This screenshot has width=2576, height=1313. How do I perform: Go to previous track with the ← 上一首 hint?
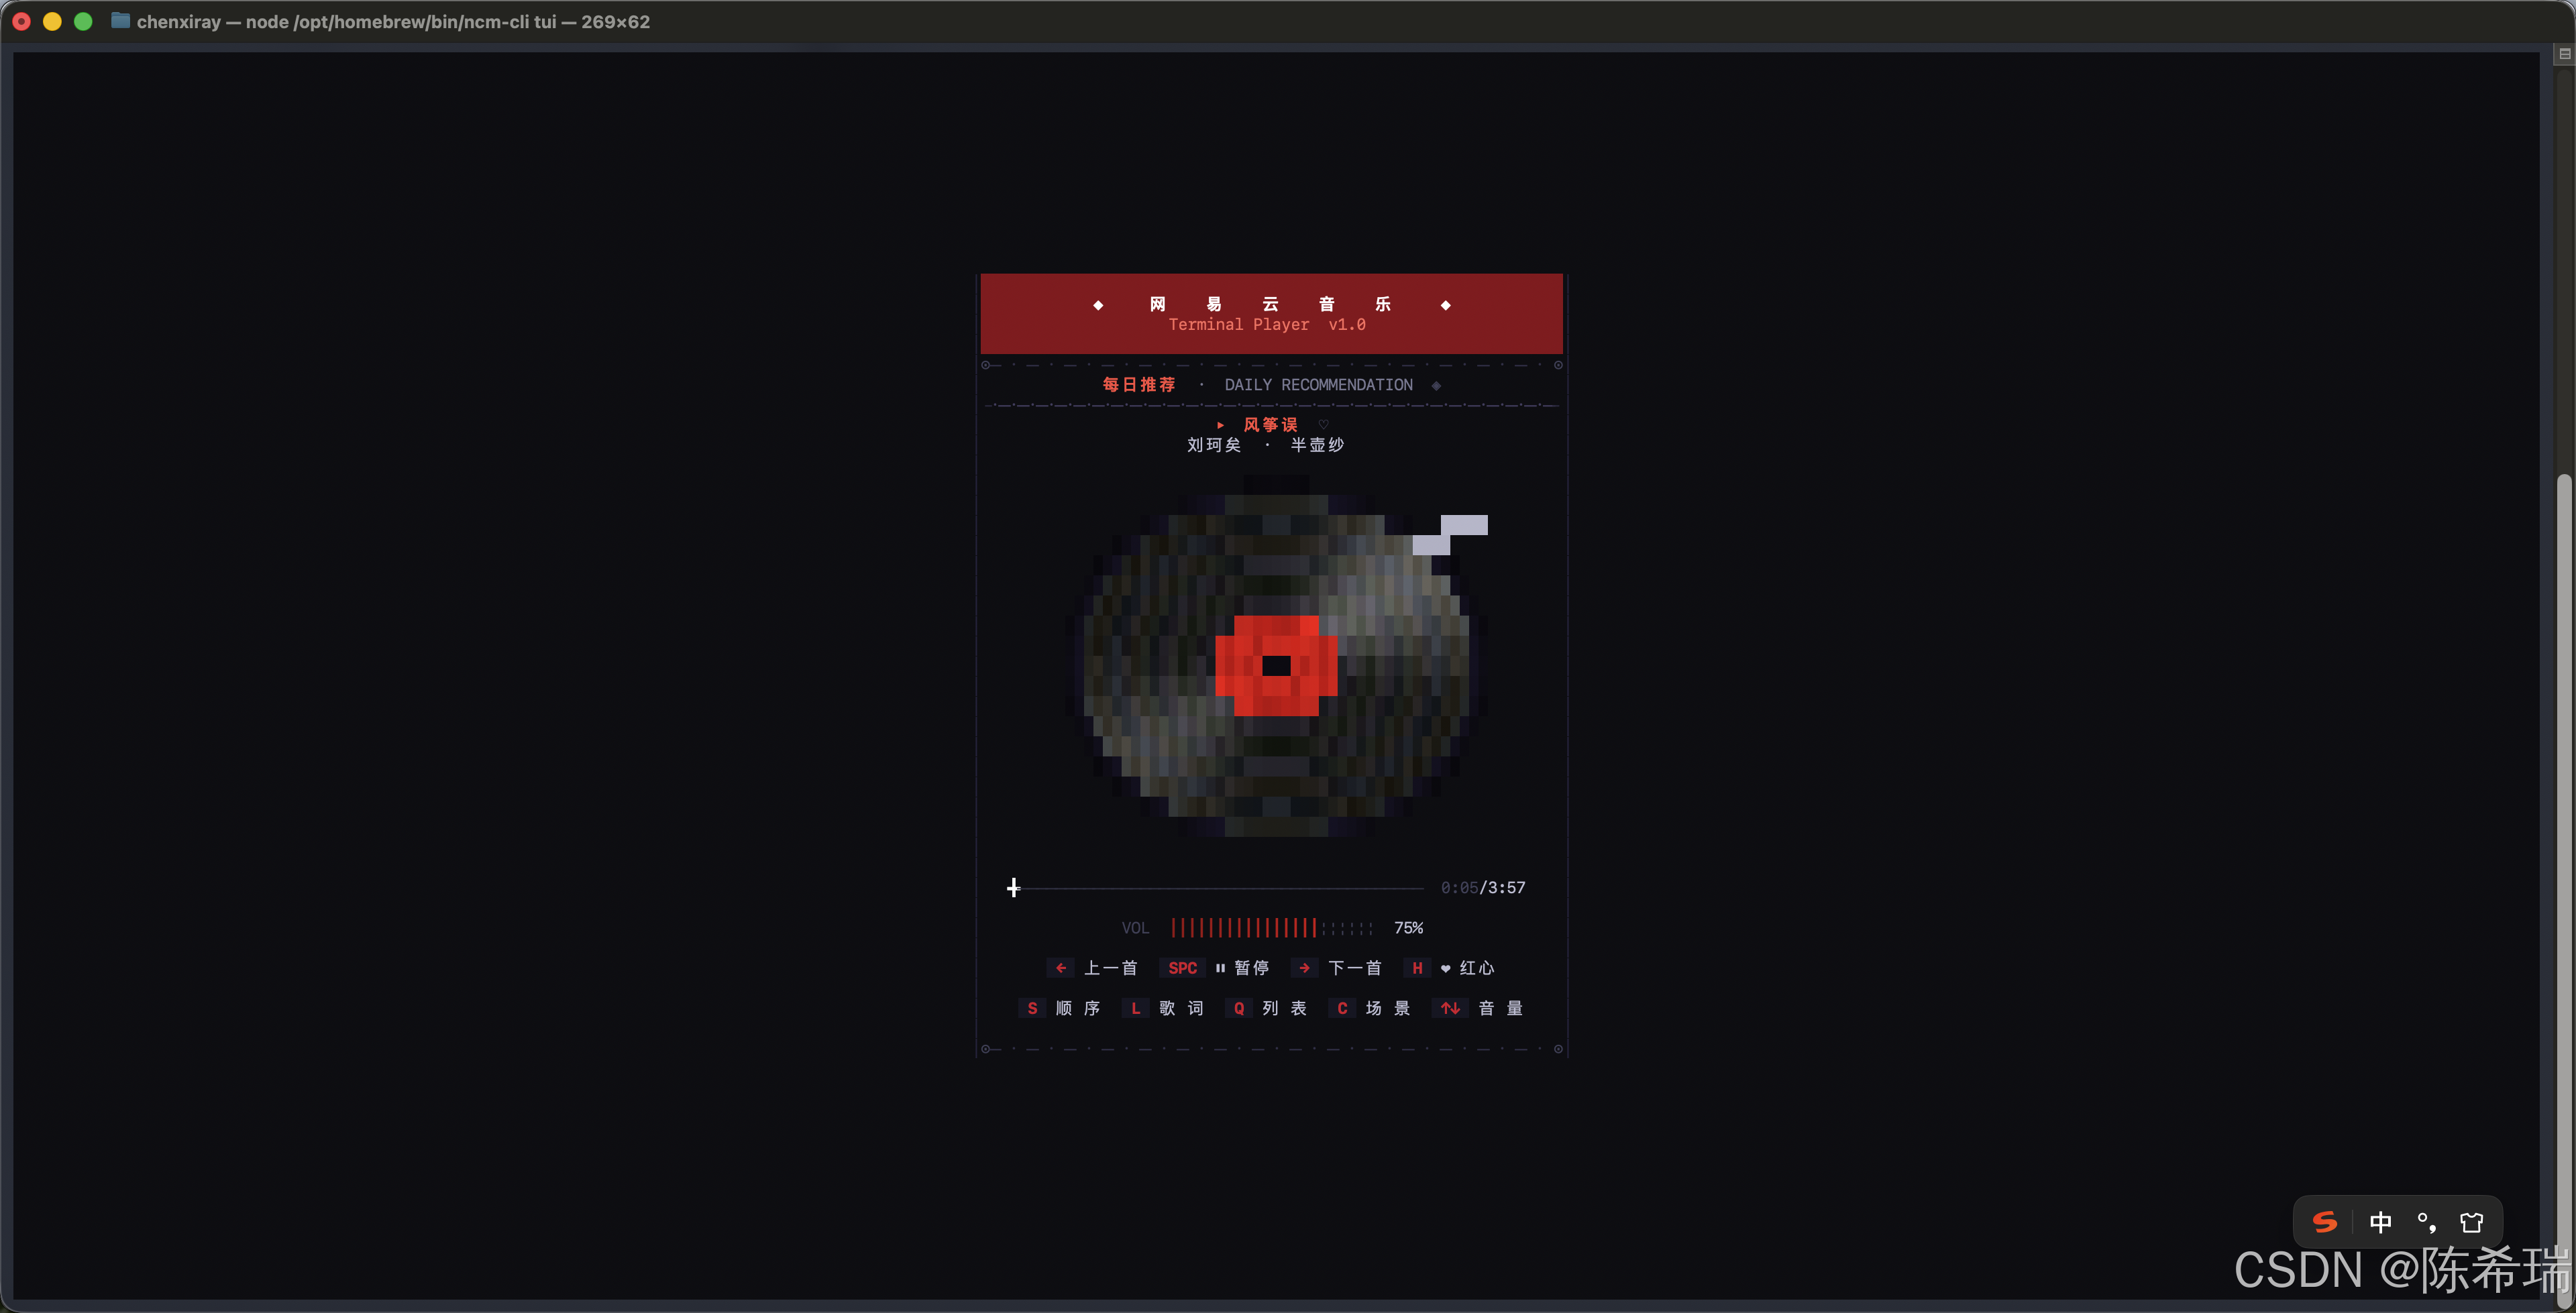tap(1092, 968)
